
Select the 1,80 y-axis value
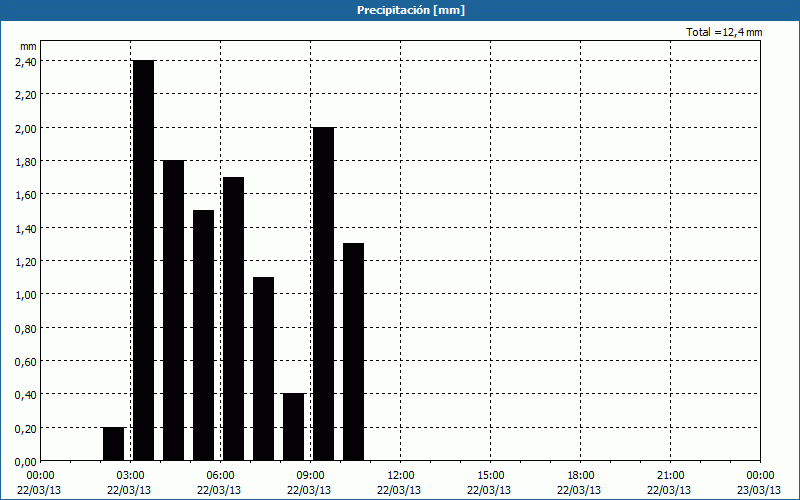tap(26, 161)
